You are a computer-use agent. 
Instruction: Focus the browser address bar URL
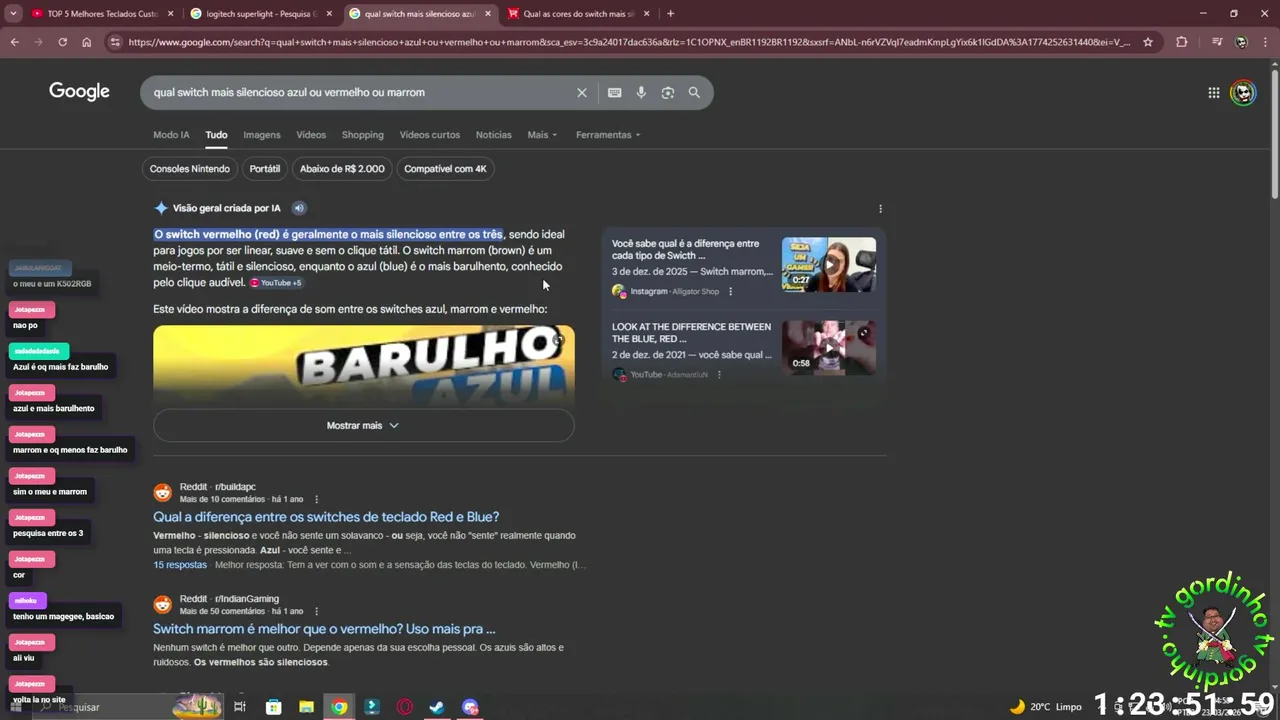(629, 42)
